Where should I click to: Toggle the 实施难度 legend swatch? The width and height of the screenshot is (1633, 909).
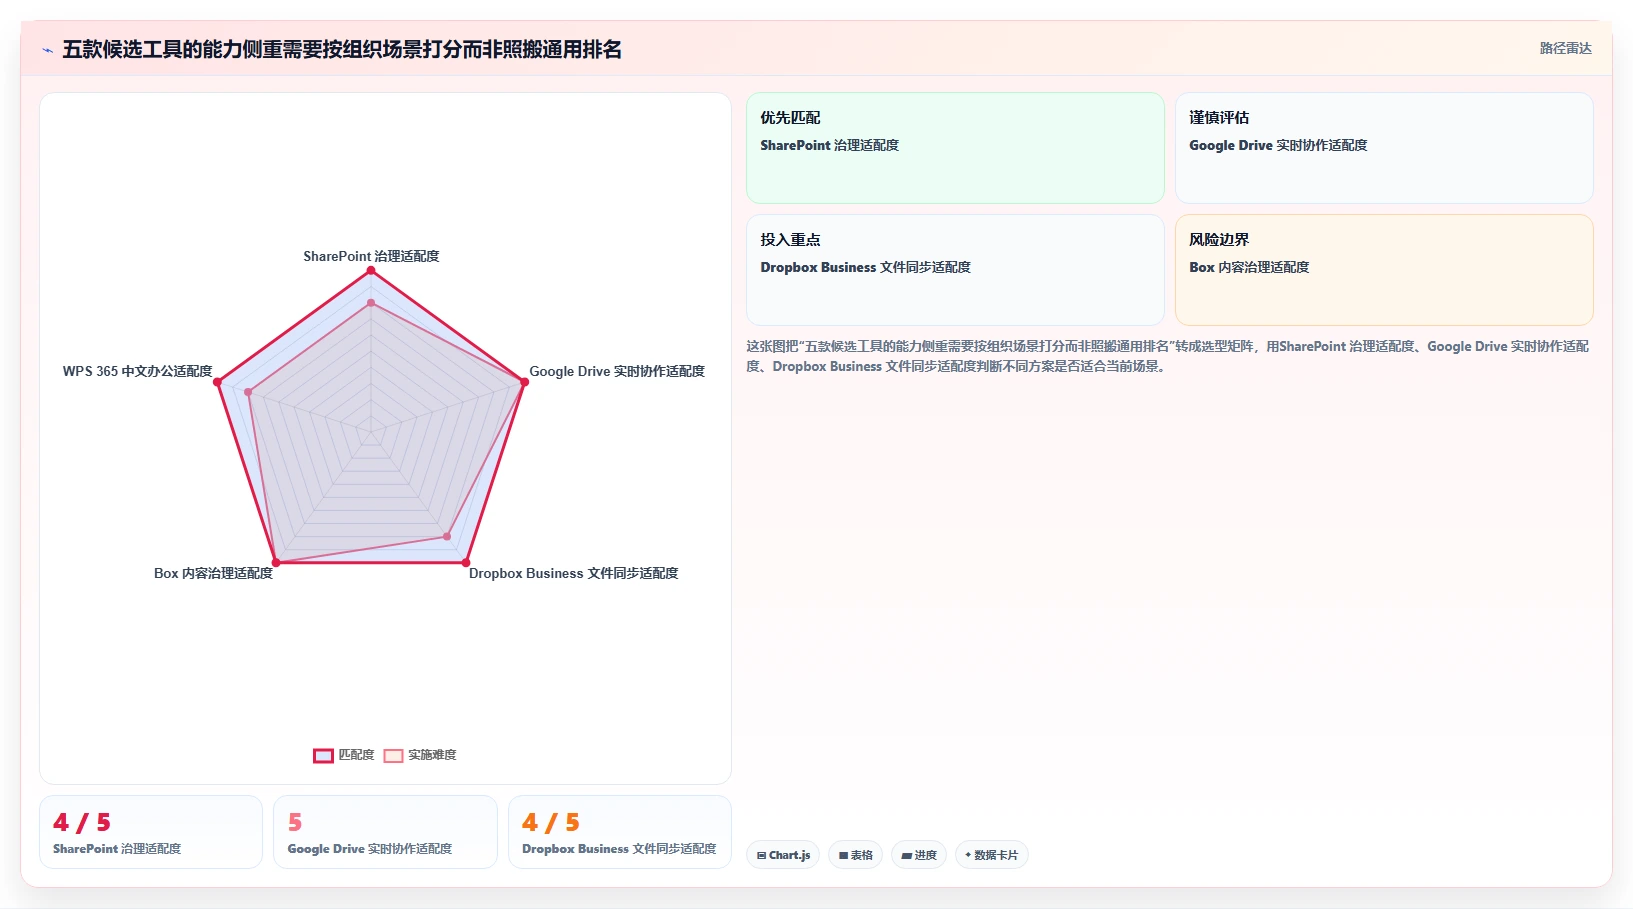[x=393, y=756]
